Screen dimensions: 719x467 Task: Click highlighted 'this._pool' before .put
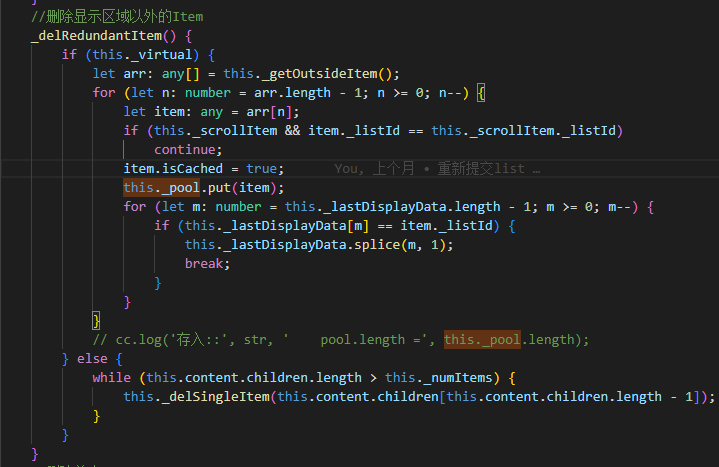tap(161, 188)
